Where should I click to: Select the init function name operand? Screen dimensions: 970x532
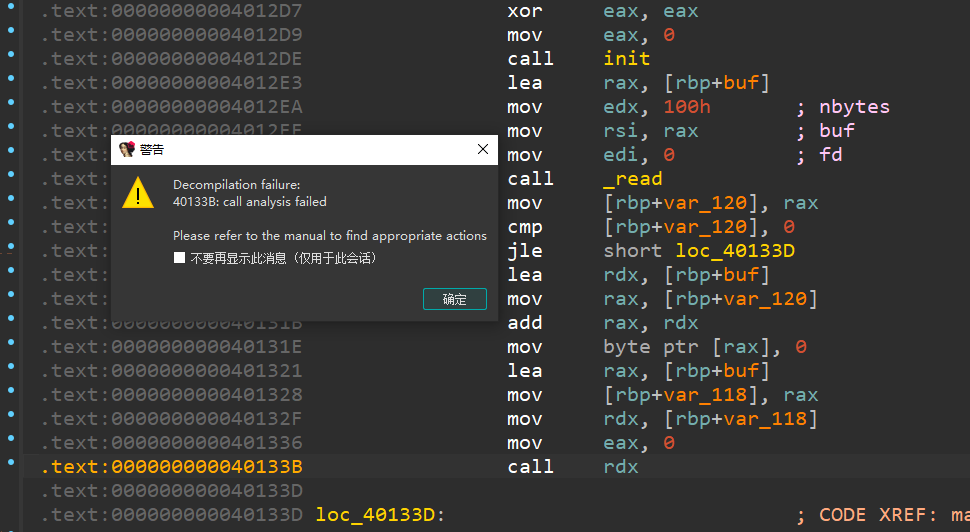point(626,59)
